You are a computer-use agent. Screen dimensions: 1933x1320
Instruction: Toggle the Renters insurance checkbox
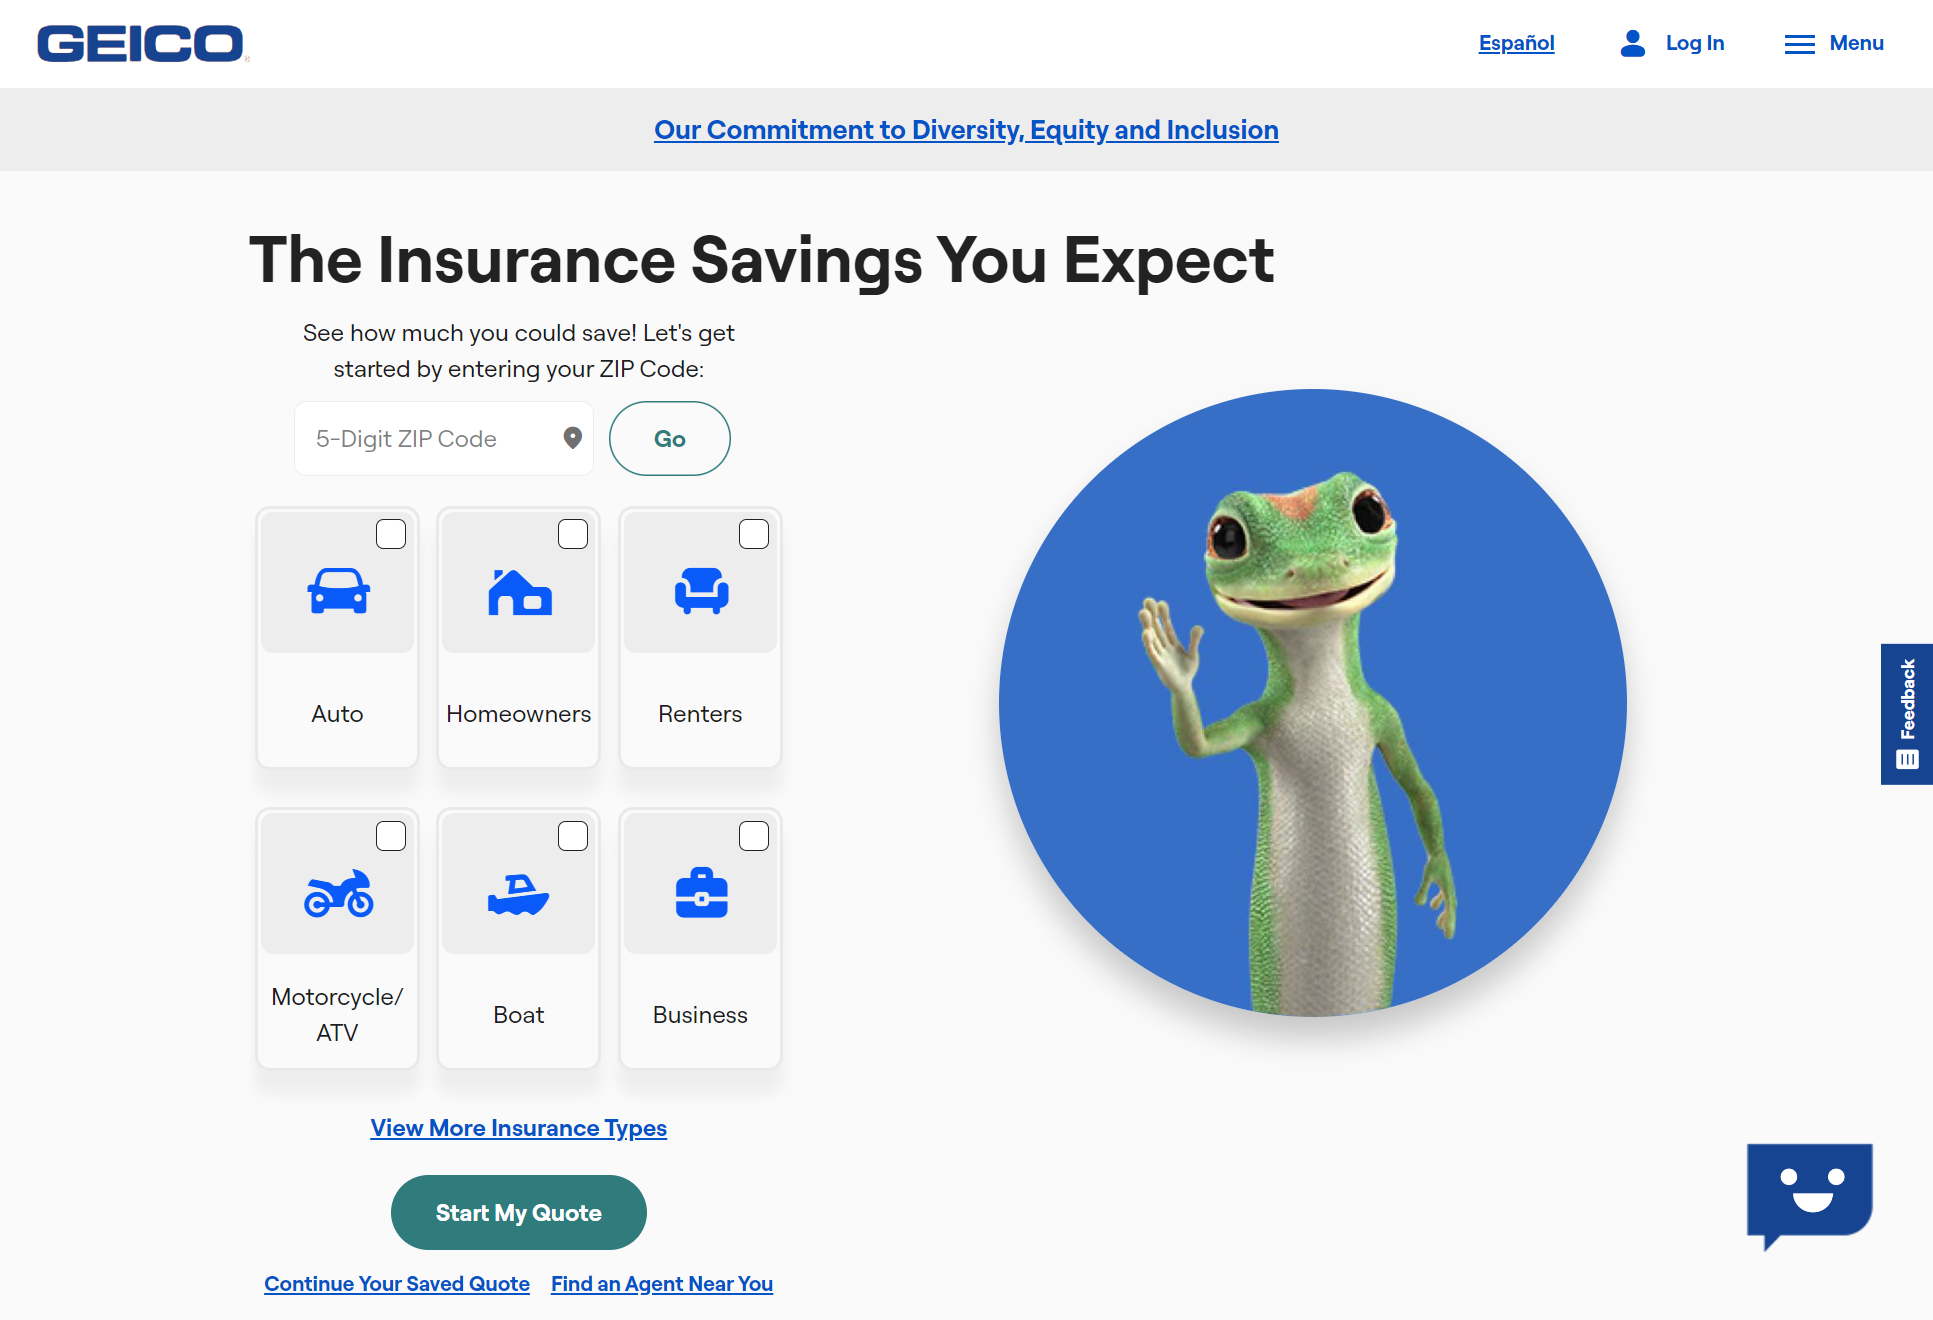[754, 532]
